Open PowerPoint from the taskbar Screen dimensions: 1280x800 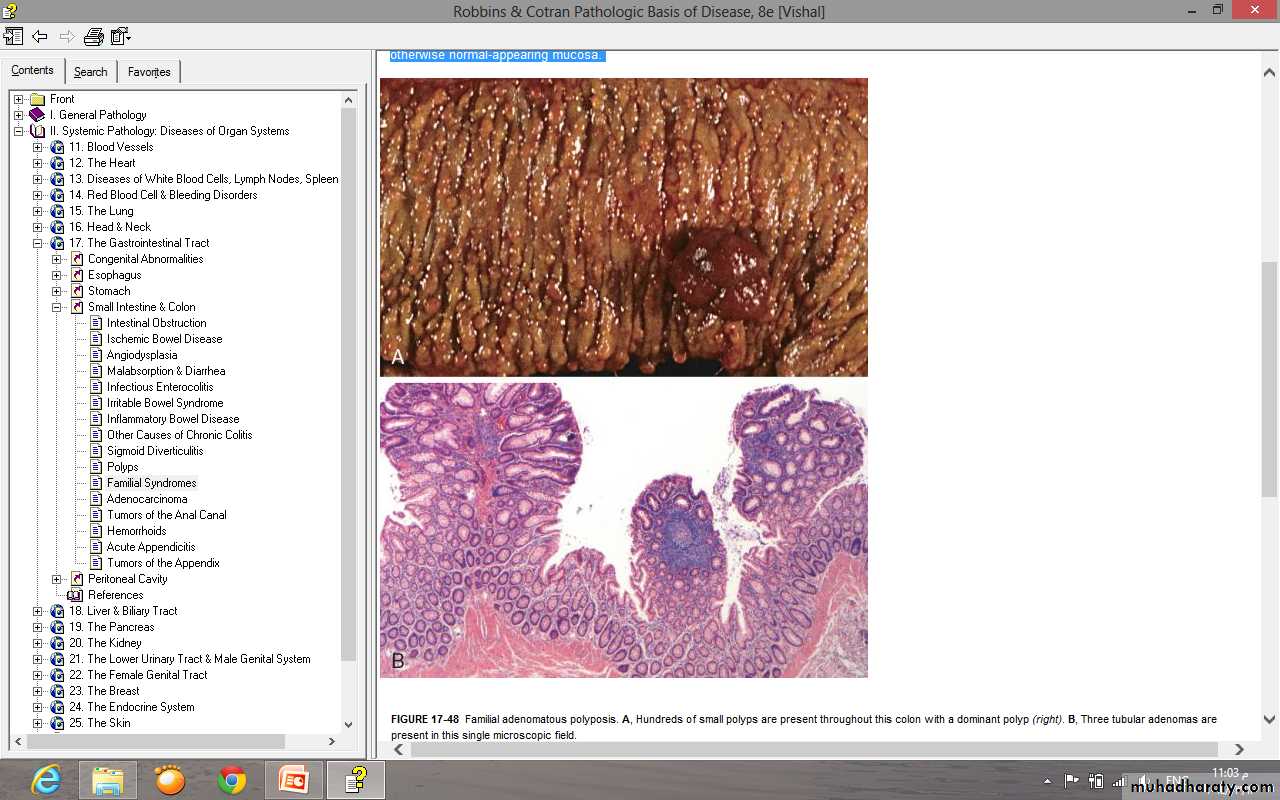(294, 779)
